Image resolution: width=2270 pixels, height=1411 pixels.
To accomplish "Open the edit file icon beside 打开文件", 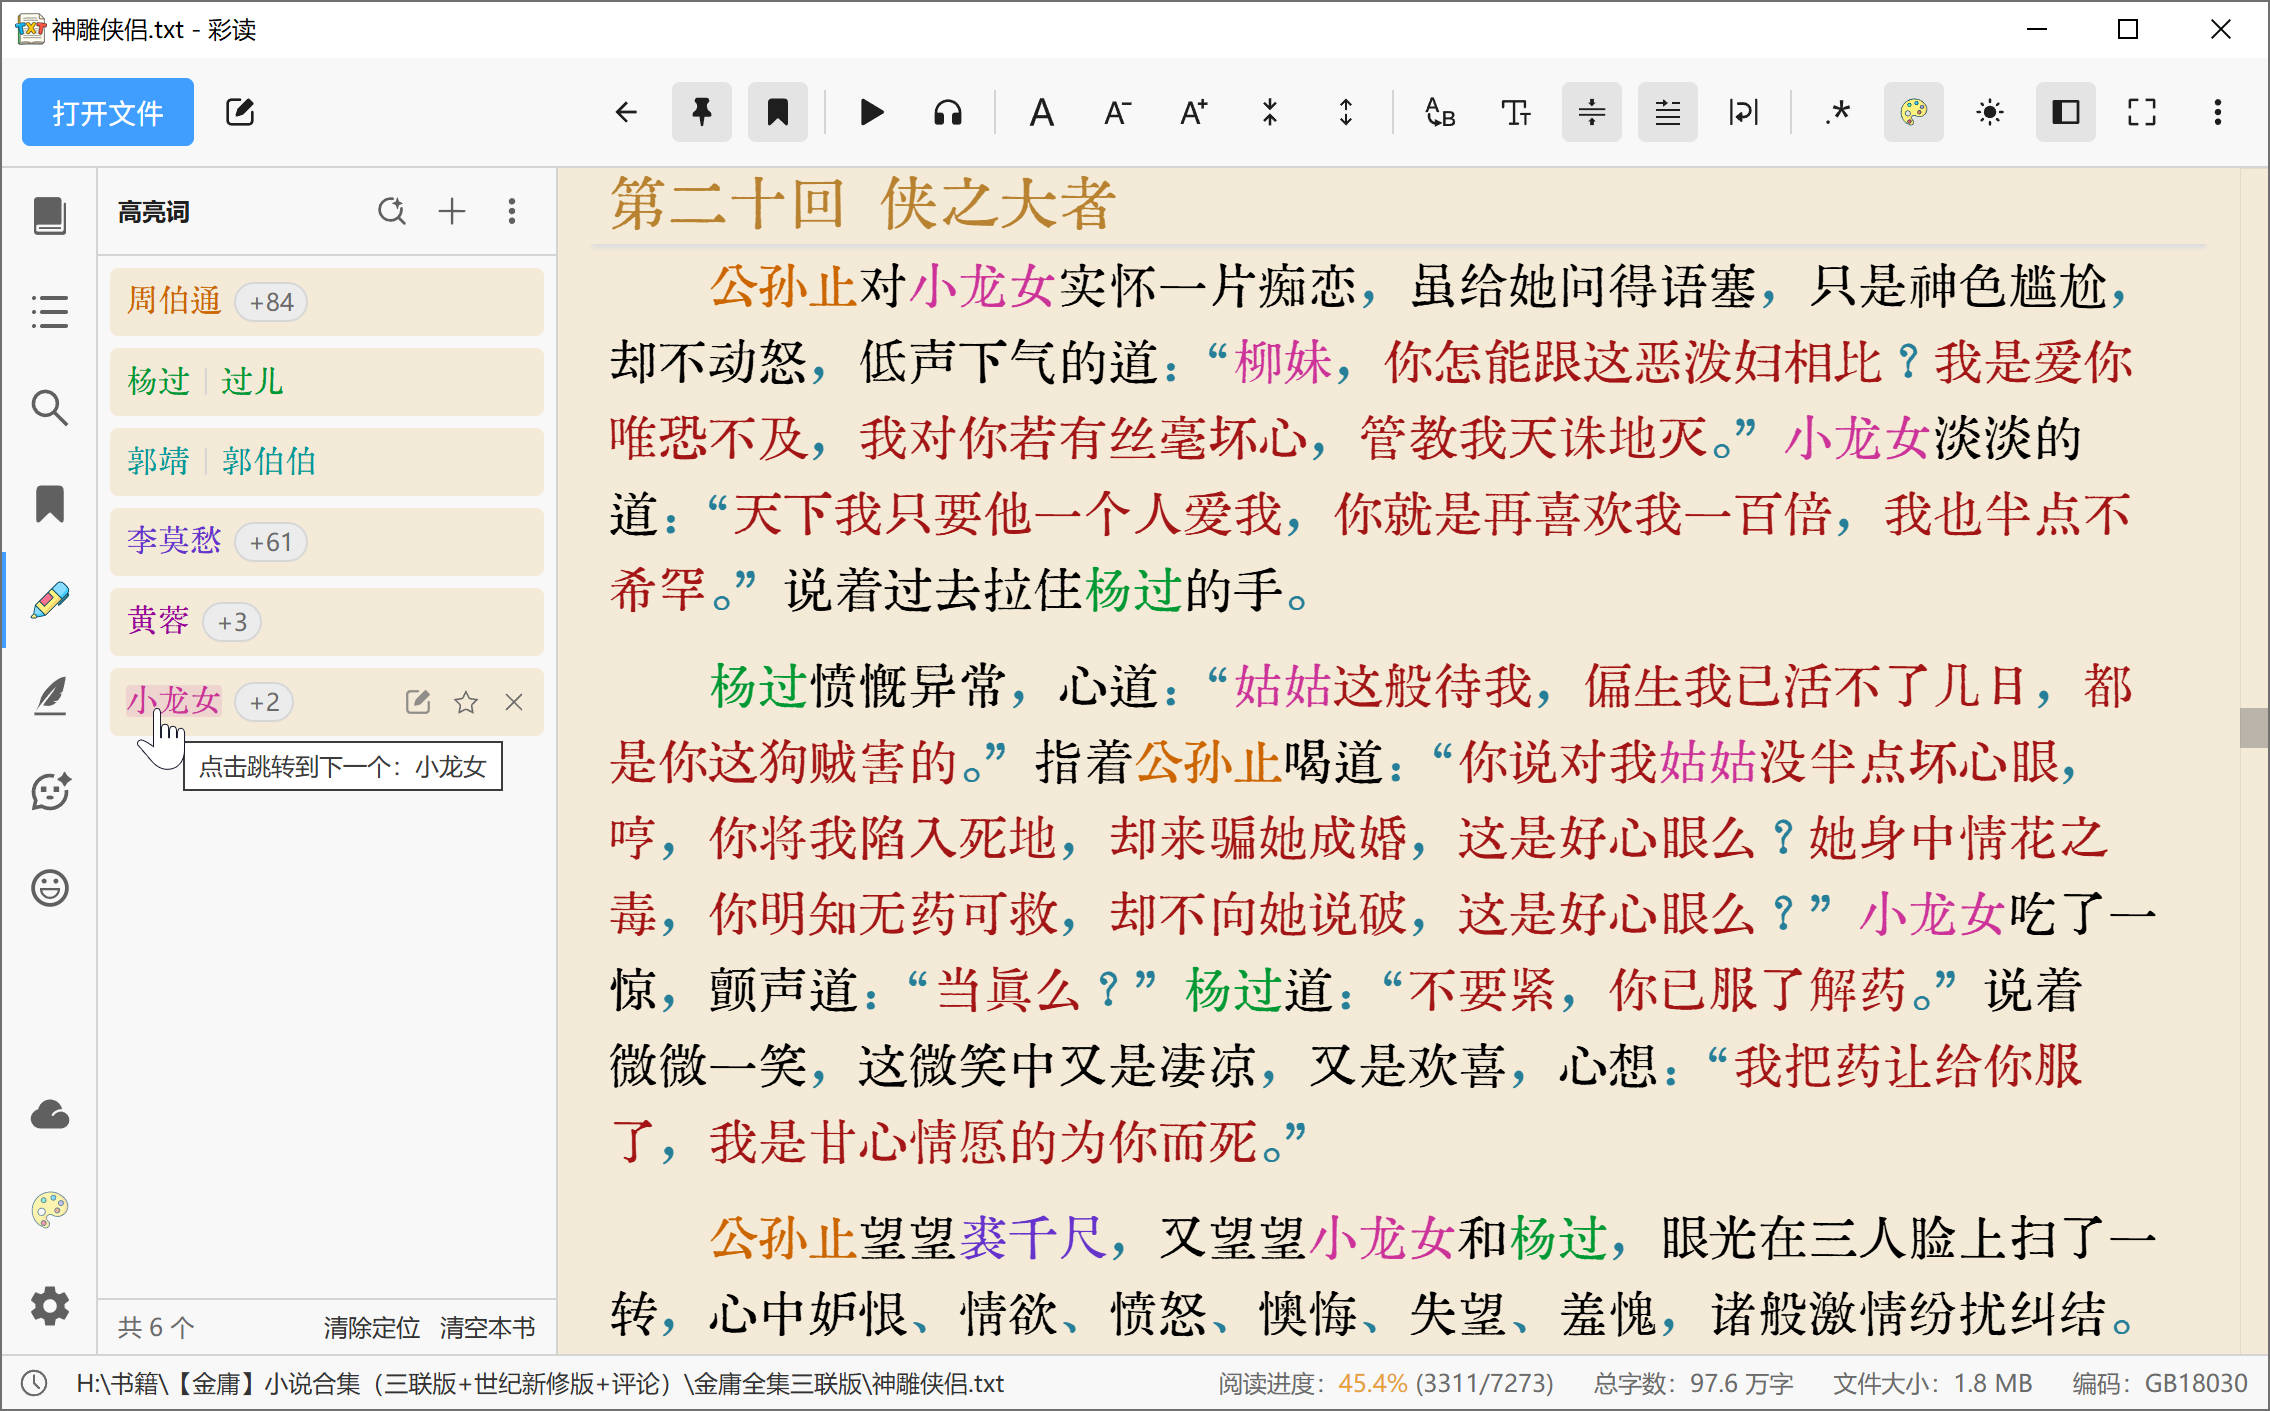I will pyautogui.click(x=240, y=112).
